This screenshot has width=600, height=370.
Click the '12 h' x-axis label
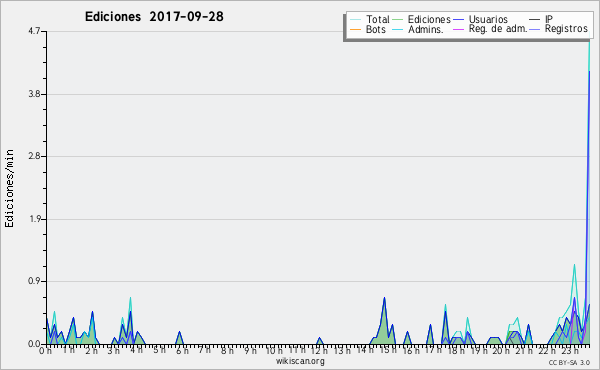tap(319, 350)
